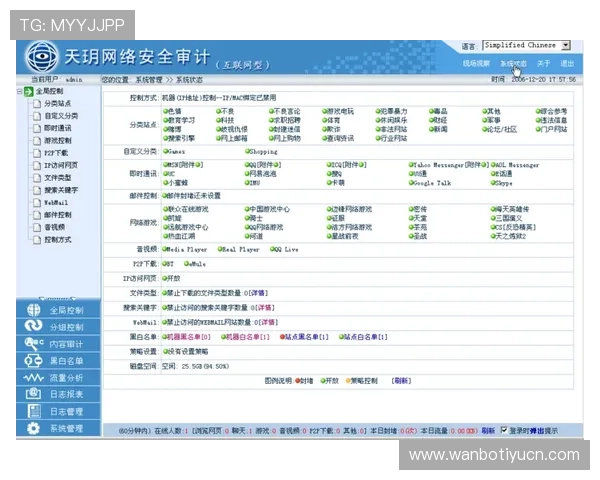Collapse the 全局控制 tree node
The image size is (600, 480).
20,91
